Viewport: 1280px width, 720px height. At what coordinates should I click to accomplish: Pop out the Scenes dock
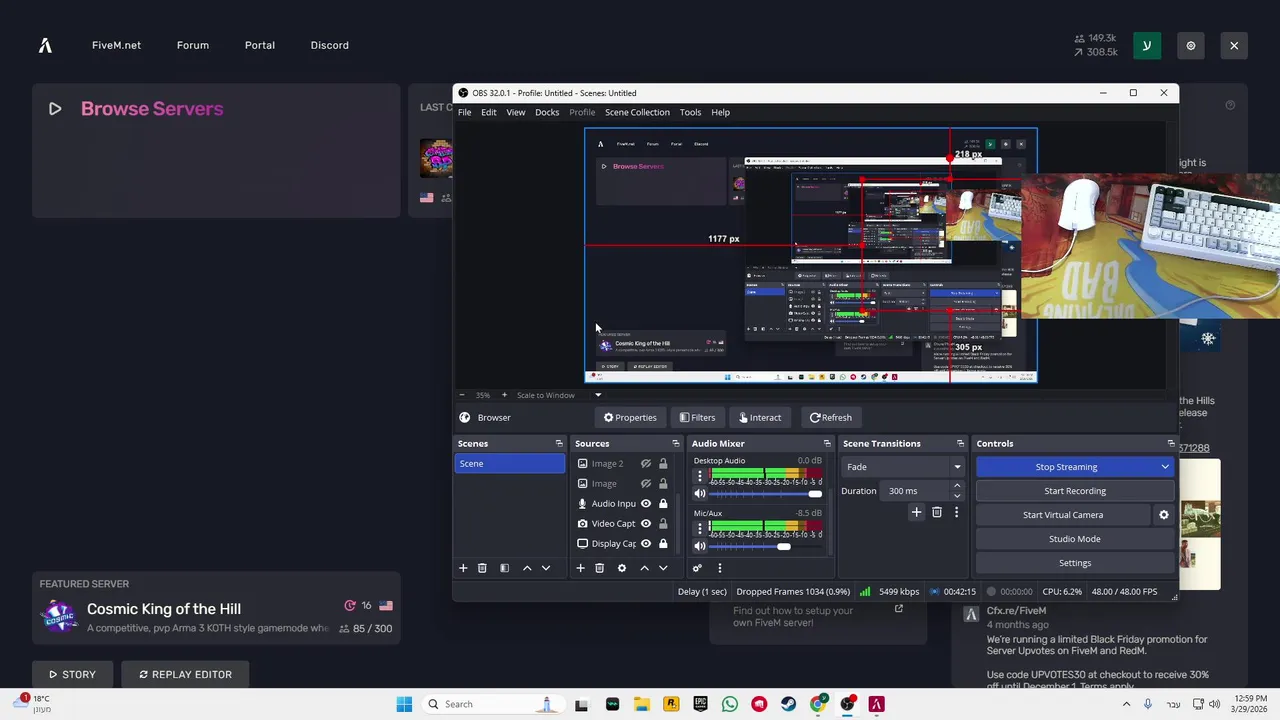[x=559, y=443]
